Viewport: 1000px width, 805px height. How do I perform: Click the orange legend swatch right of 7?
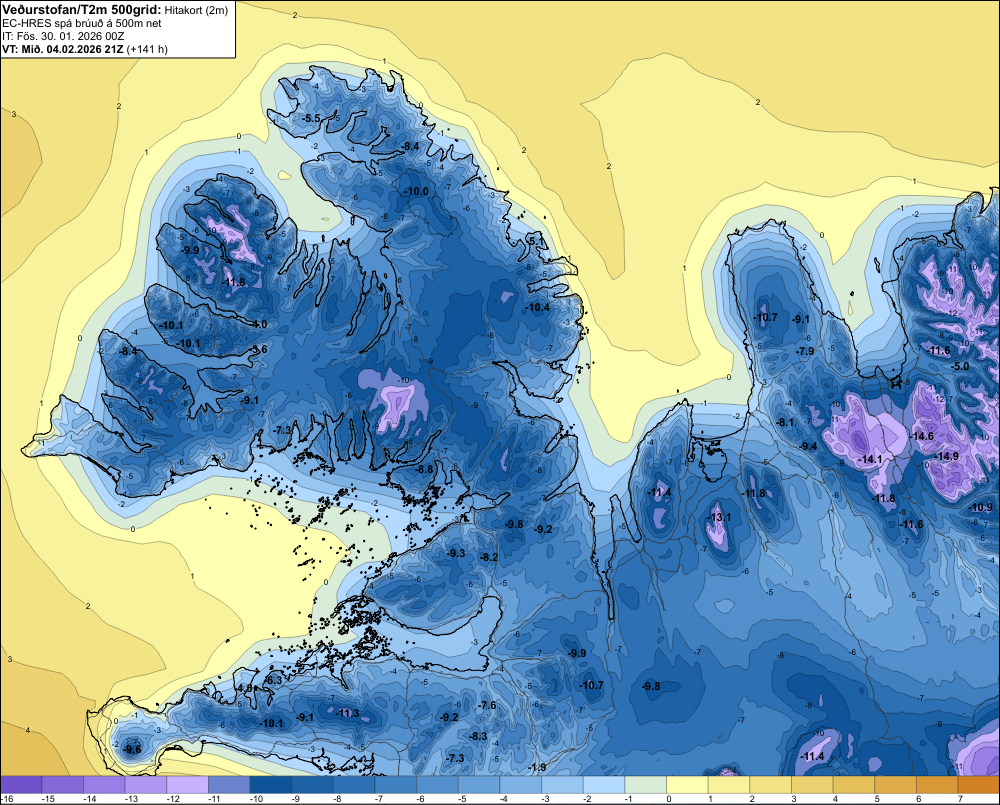[979, 785]
